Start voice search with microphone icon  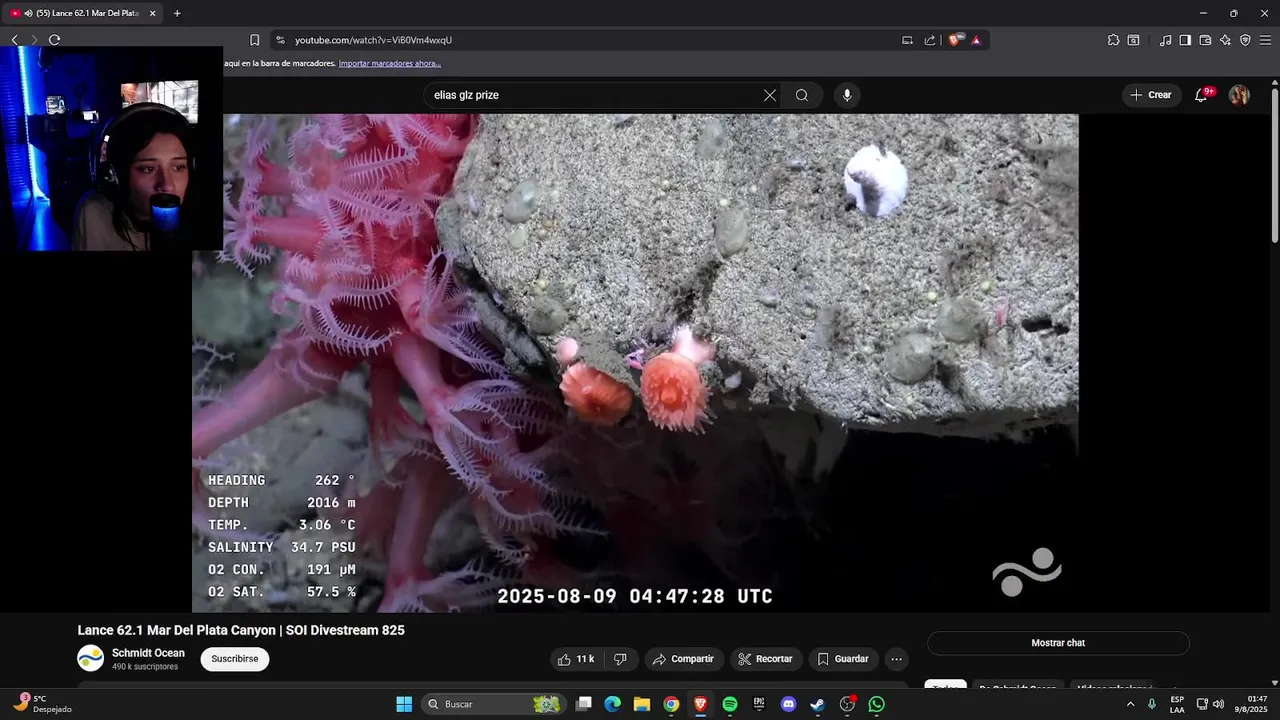pyautogui.click(x=847, y=95)
